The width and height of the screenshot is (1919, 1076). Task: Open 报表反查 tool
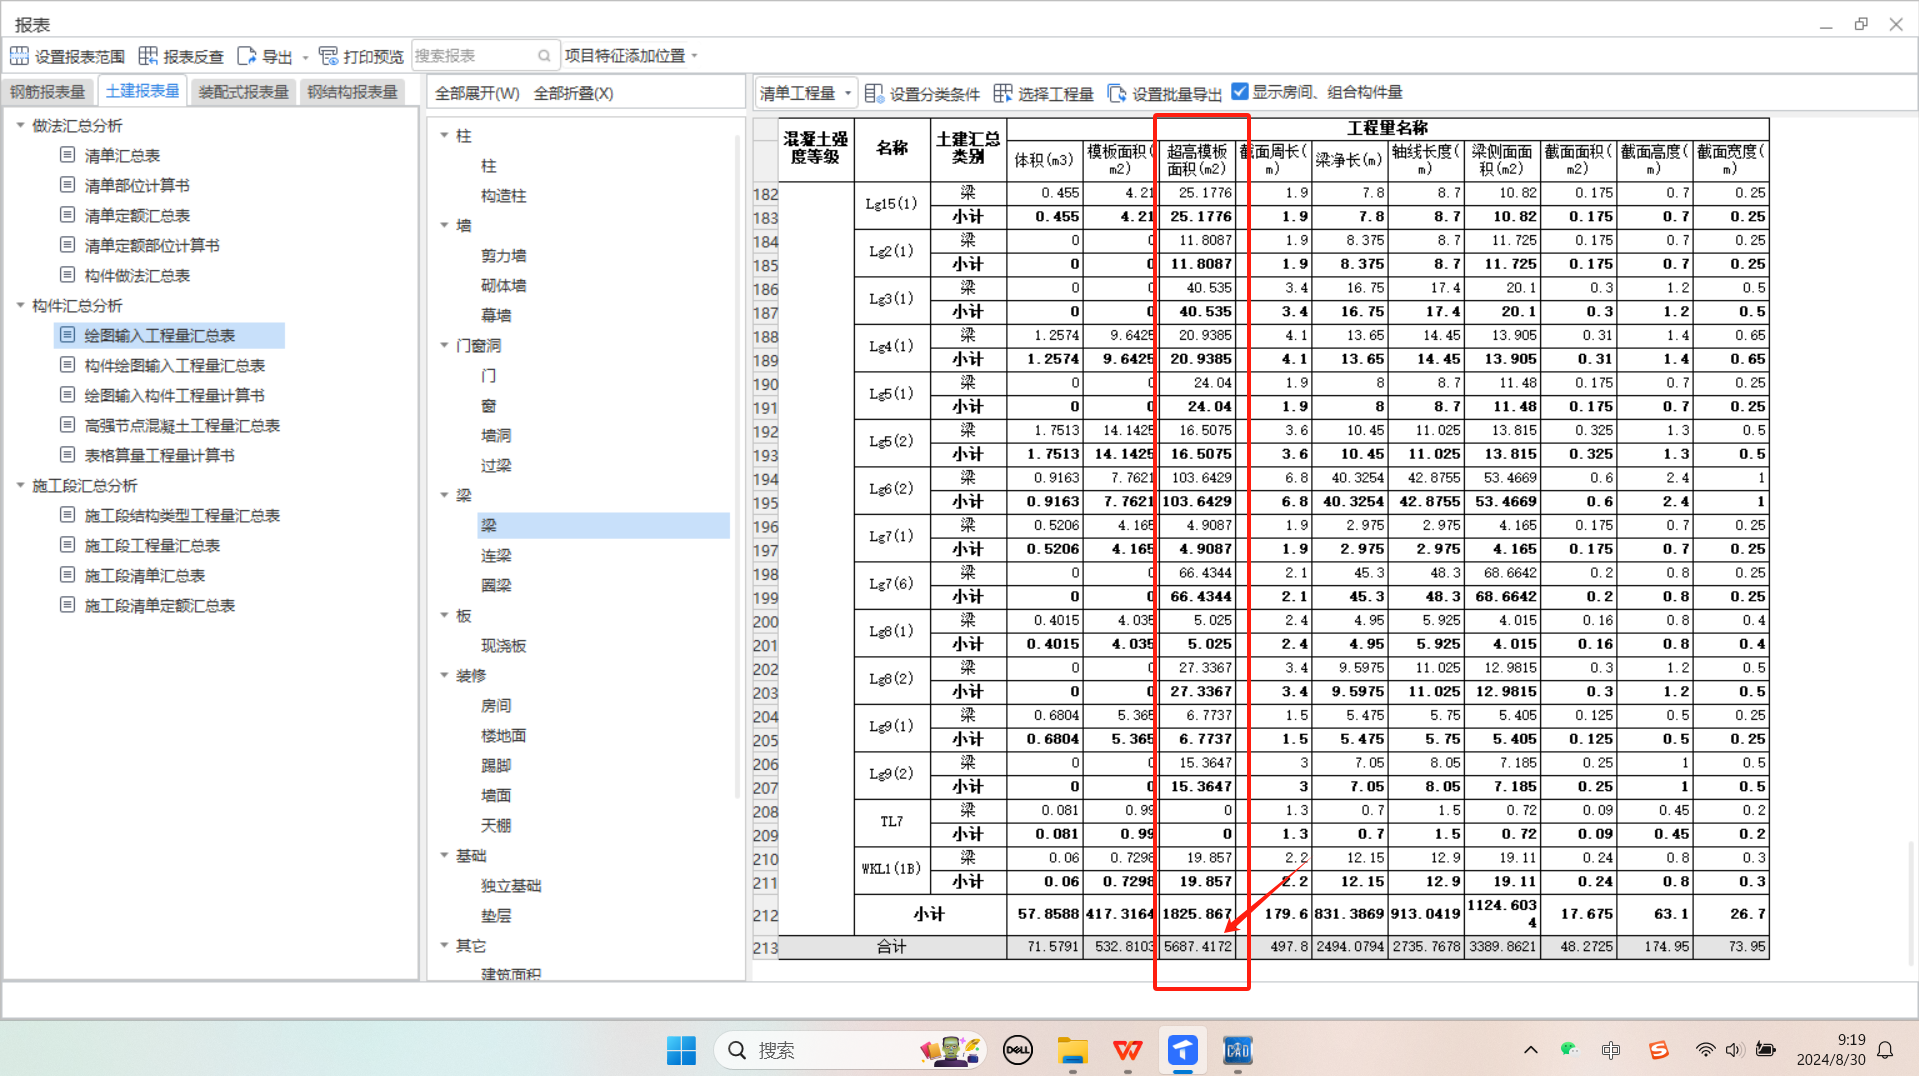click(181, 56)
